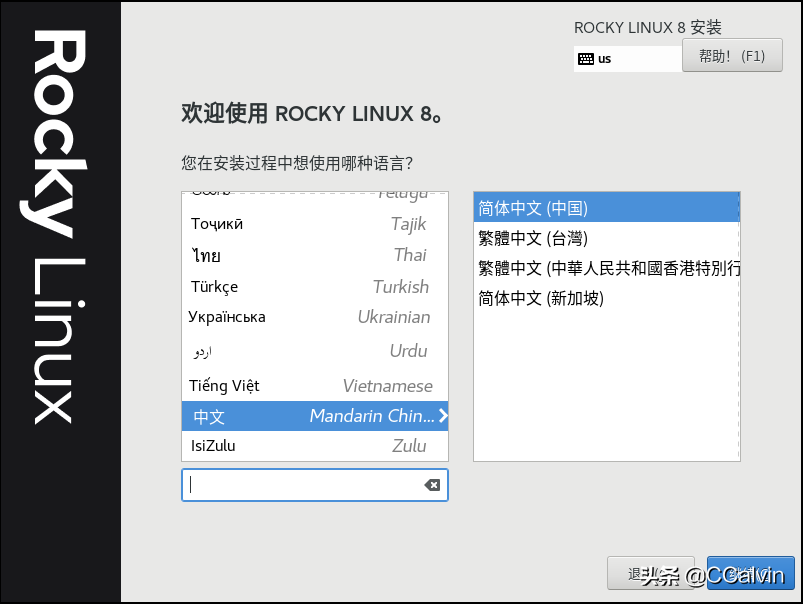The height and width of the screenshot is (604, 803).
Task: Pick IsiZulu (Zulu) language
Action: click(314, 446)
